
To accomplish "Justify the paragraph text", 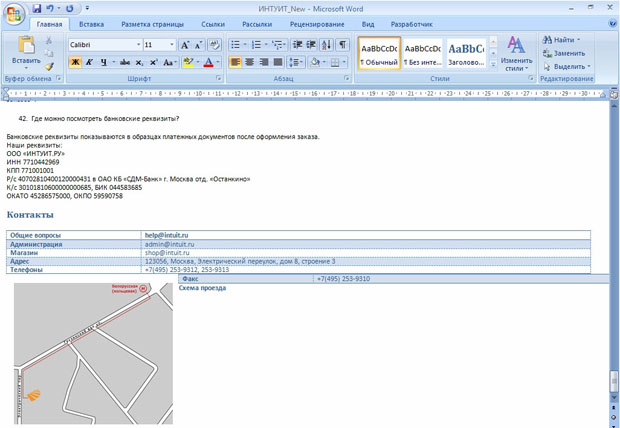I will [278, 62].
